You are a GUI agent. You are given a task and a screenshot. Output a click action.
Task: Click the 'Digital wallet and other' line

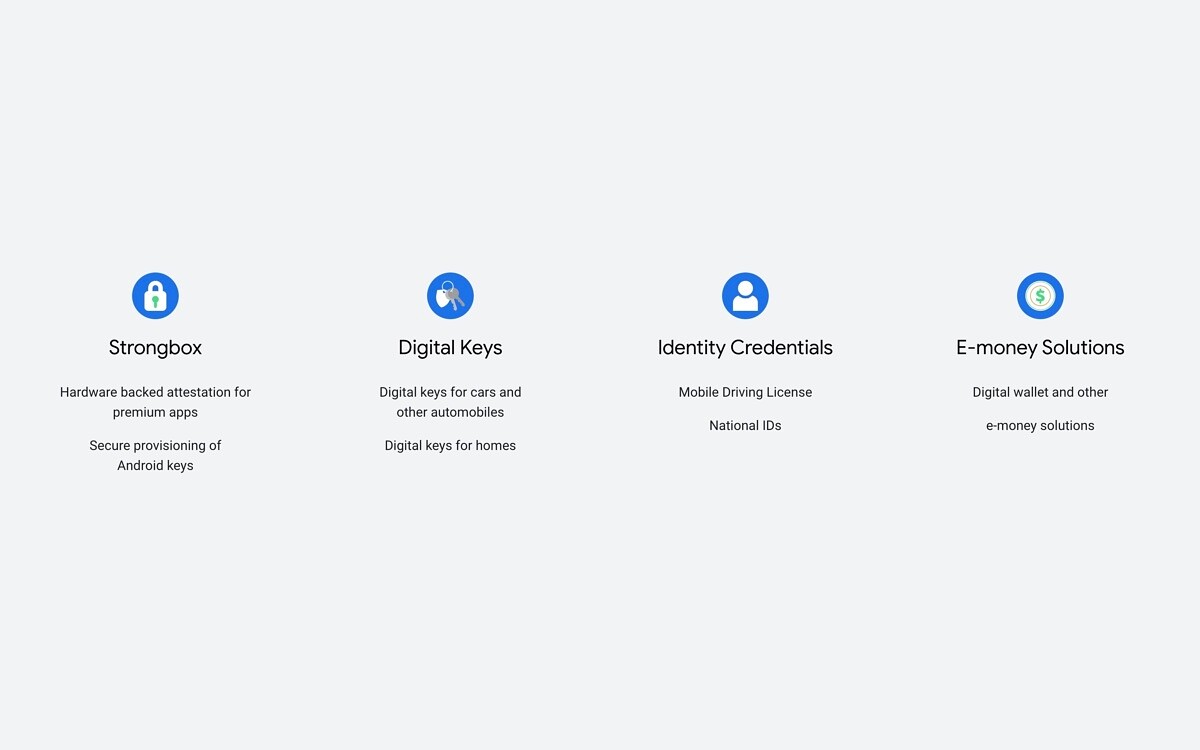(x=1040, y=392)
